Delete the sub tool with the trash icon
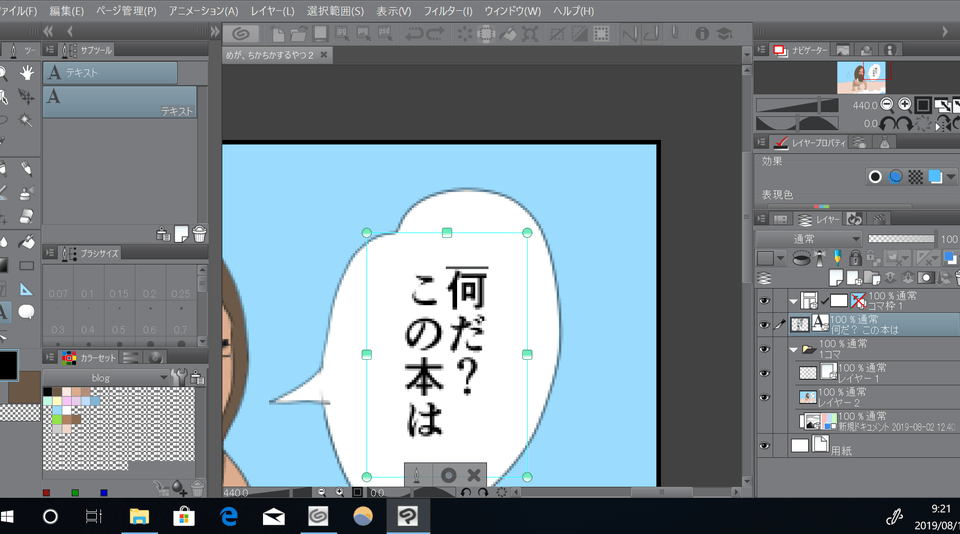 (x=200, y=234)
